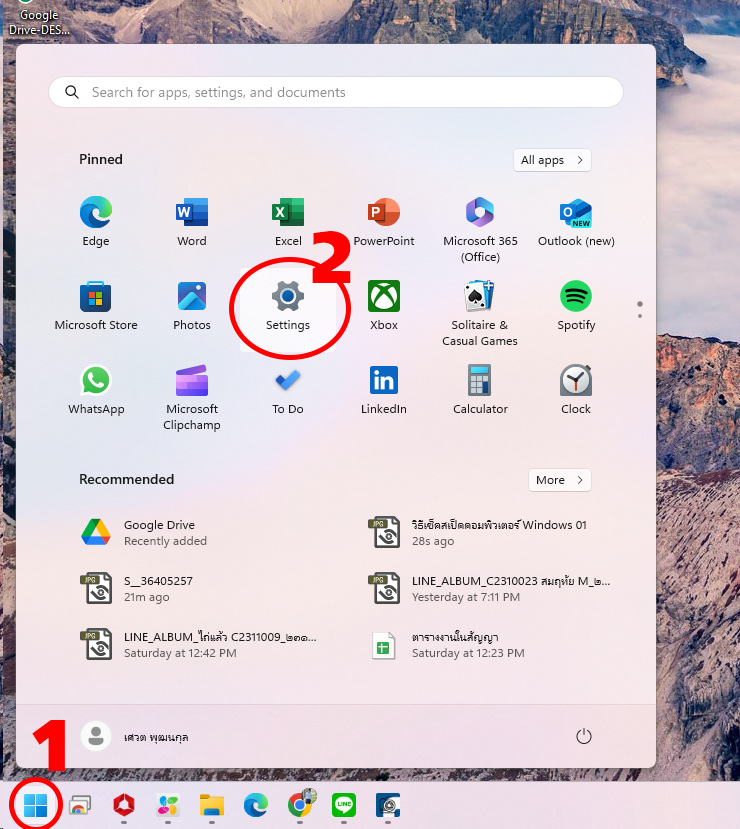Screen dimensions: 740x829
Task: Open the power options button
Action: pyautogui.click(x=584, y=737)
